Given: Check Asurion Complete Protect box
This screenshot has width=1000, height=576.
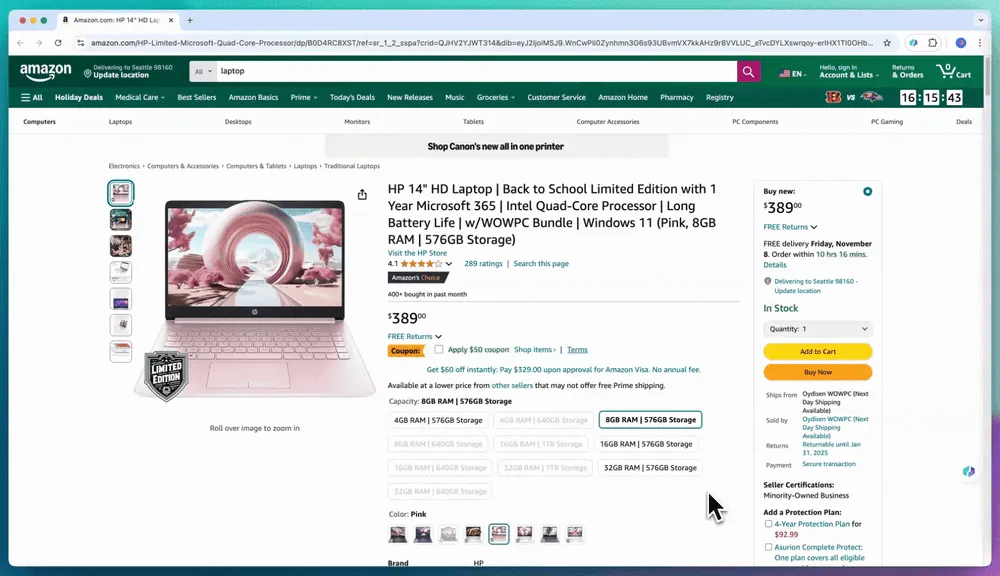Looking at the screenshot, I should pyautogui.click(x=768, y=547).
